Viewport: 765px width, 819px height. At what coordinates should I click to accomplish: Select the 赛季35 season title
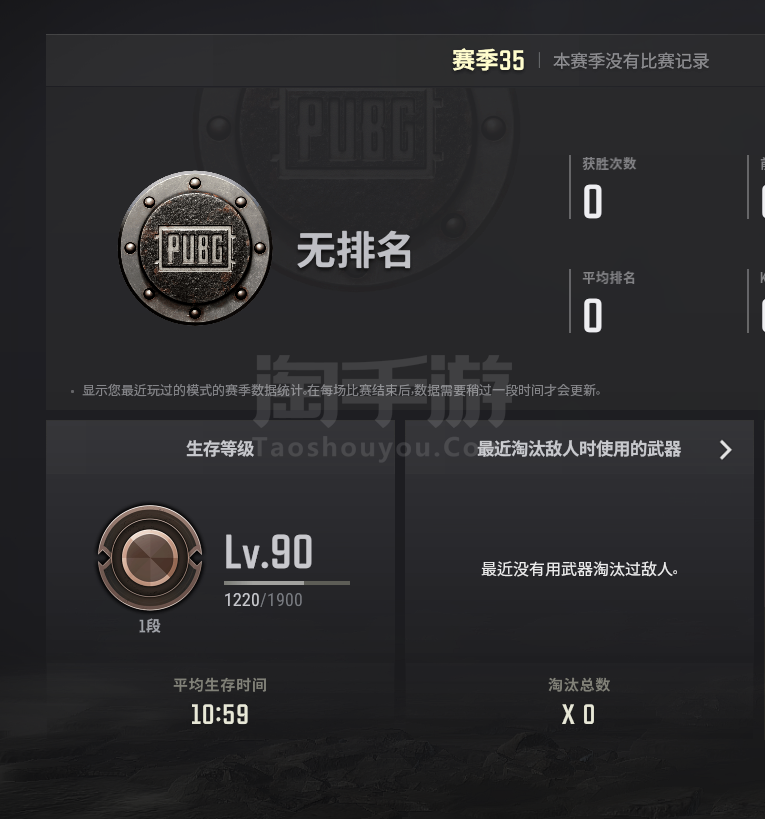click(488, 61)
